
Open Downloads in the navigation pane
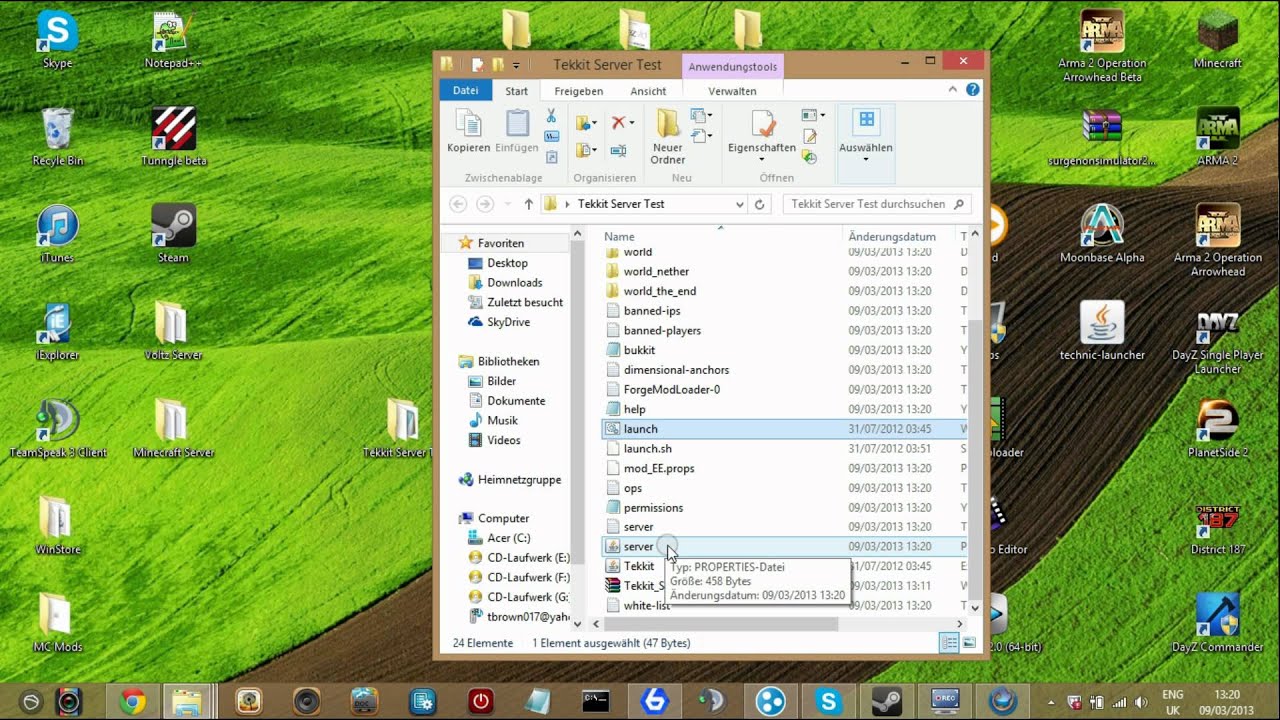[514, 283]
